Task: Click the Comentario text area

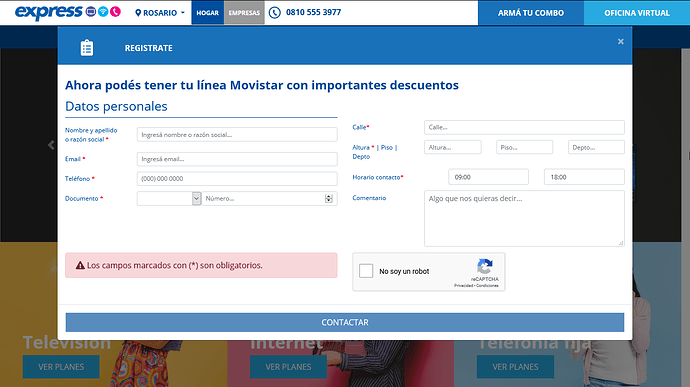Action: 524,218
